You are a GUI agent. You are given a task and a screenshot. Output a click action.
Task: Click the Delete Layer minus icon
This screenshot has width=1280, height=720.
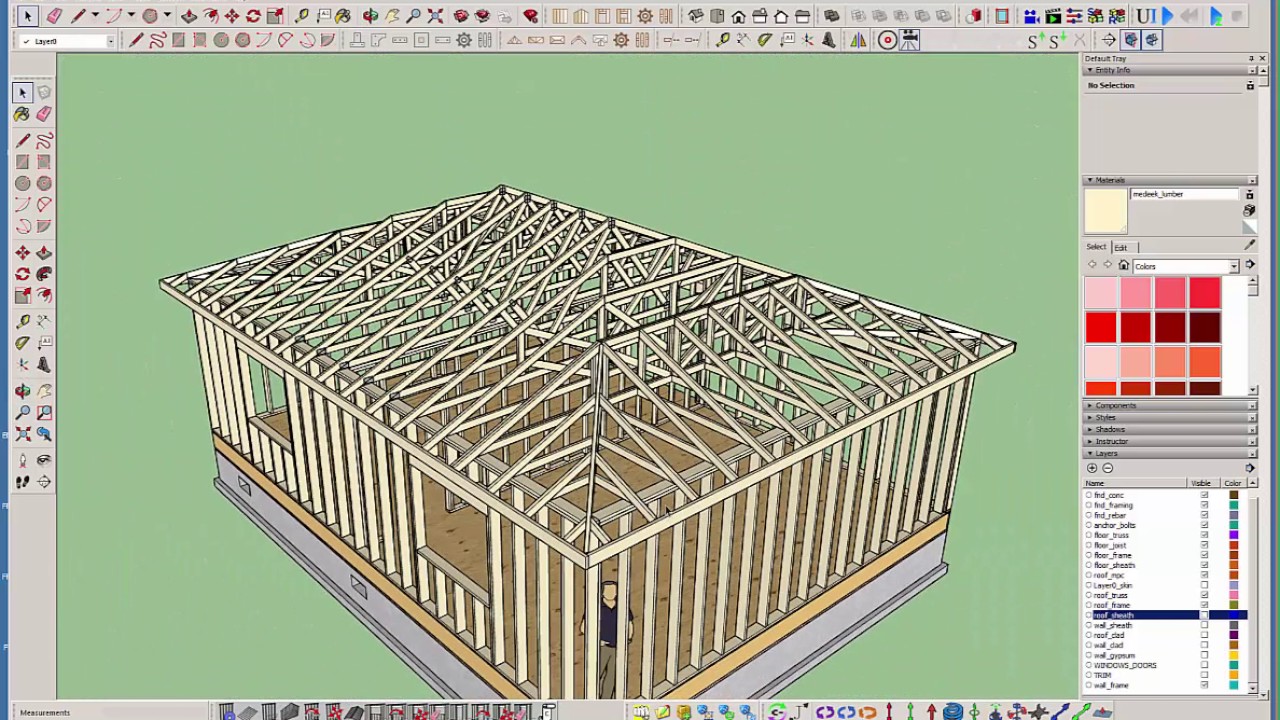click(x=1107, y=468)
